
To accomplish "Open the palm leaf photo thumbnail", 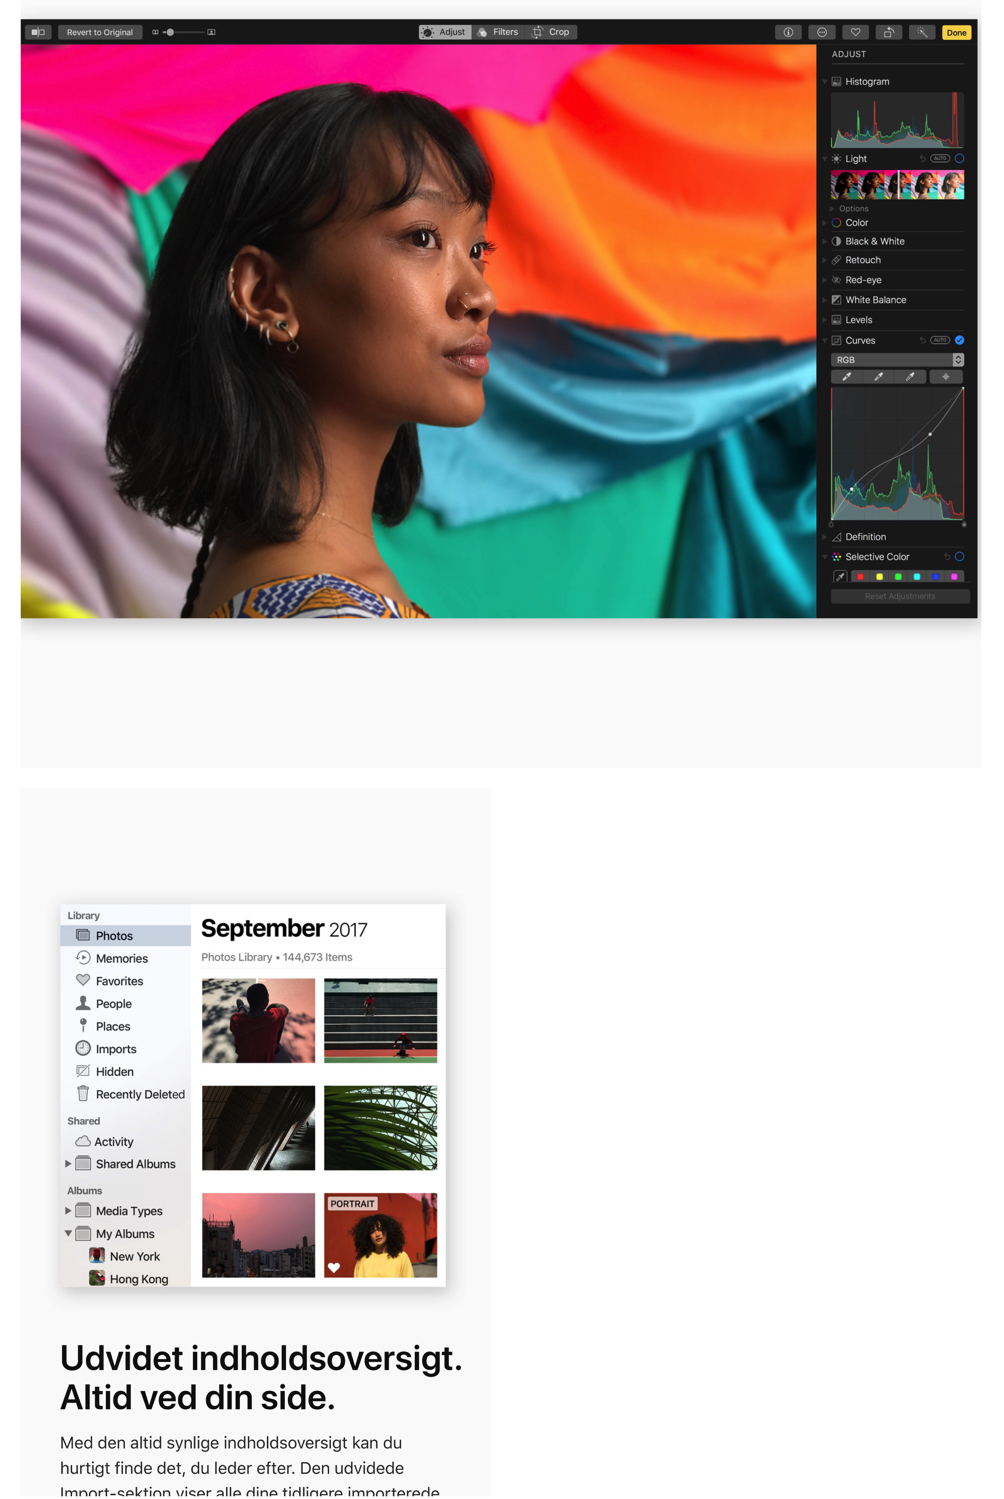I will [380, 1128].
